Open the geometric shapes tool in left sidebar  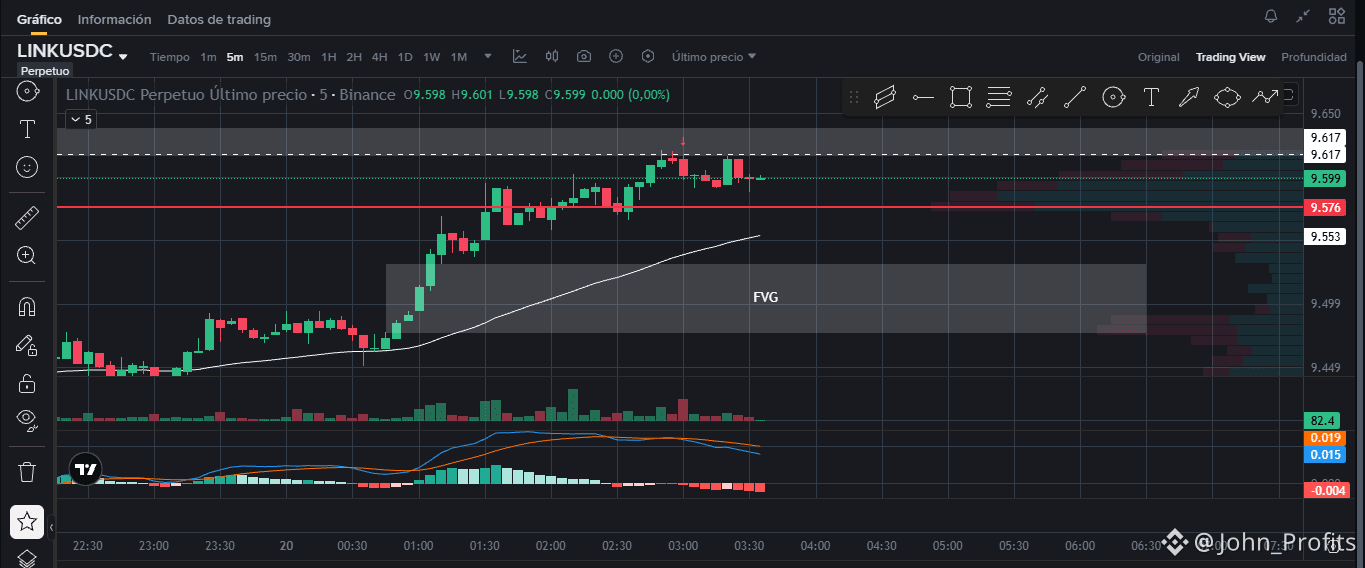pyautogui.click(x=27, y=91)
